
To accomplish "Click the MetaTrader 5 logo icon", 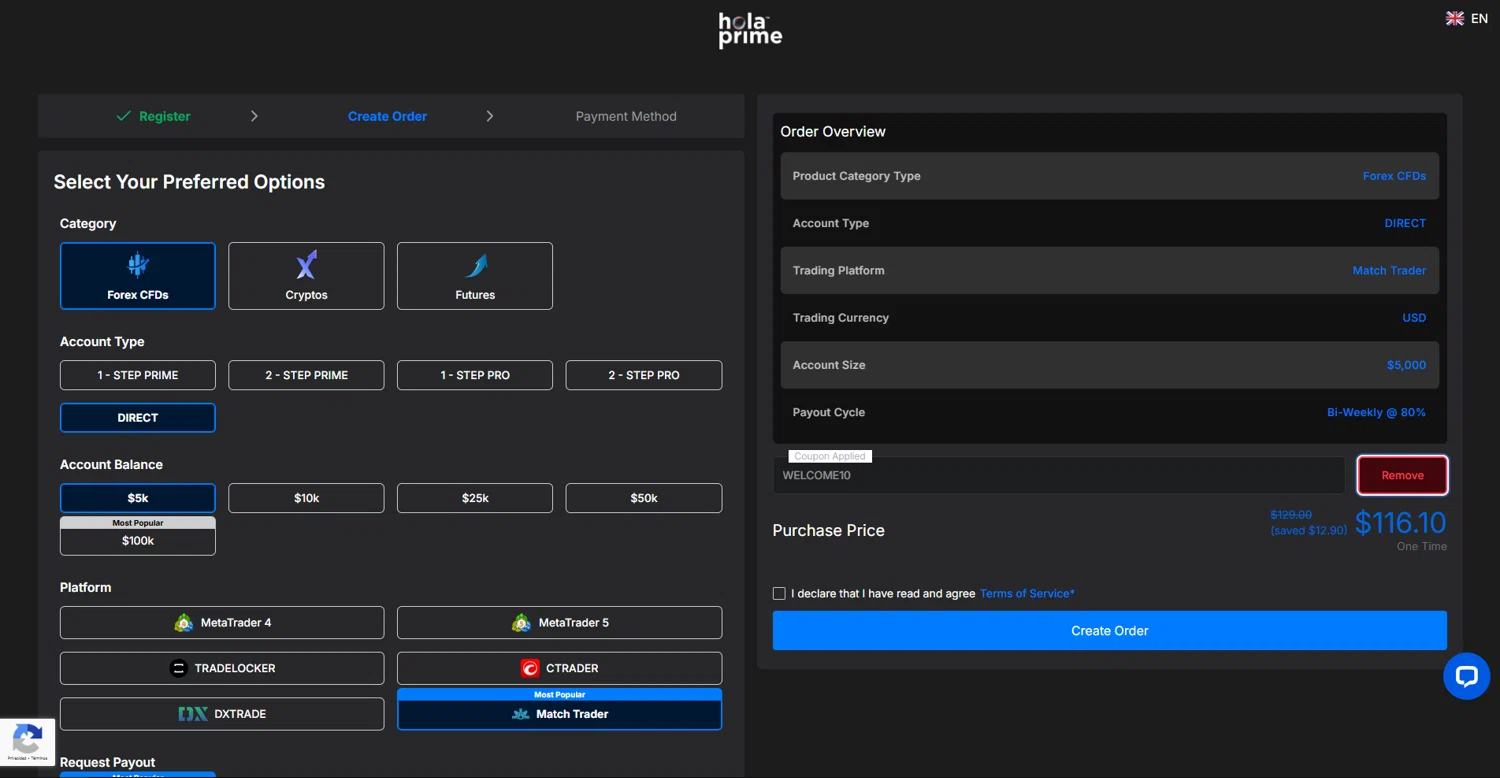I will [x=522, y=623].
